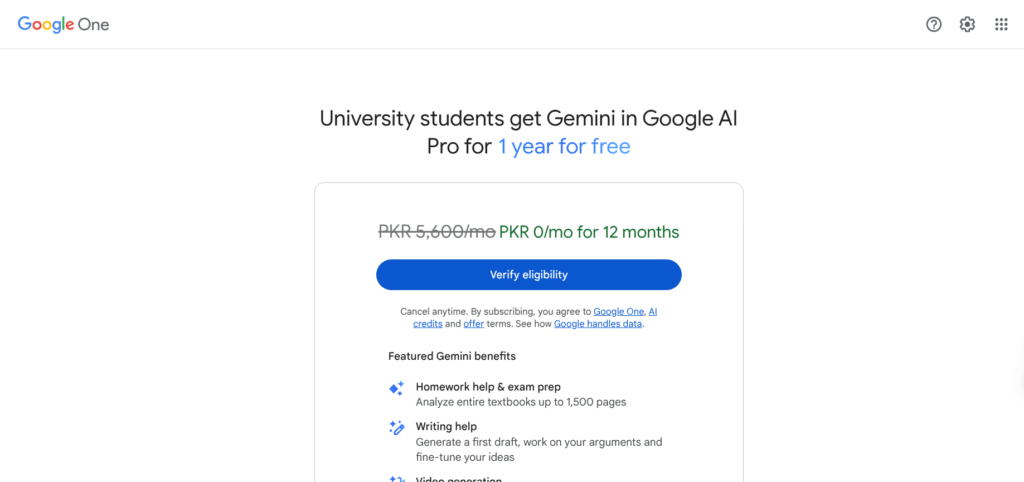
Task: Open the Settings gear icon
Action: [x=967, y=24]
